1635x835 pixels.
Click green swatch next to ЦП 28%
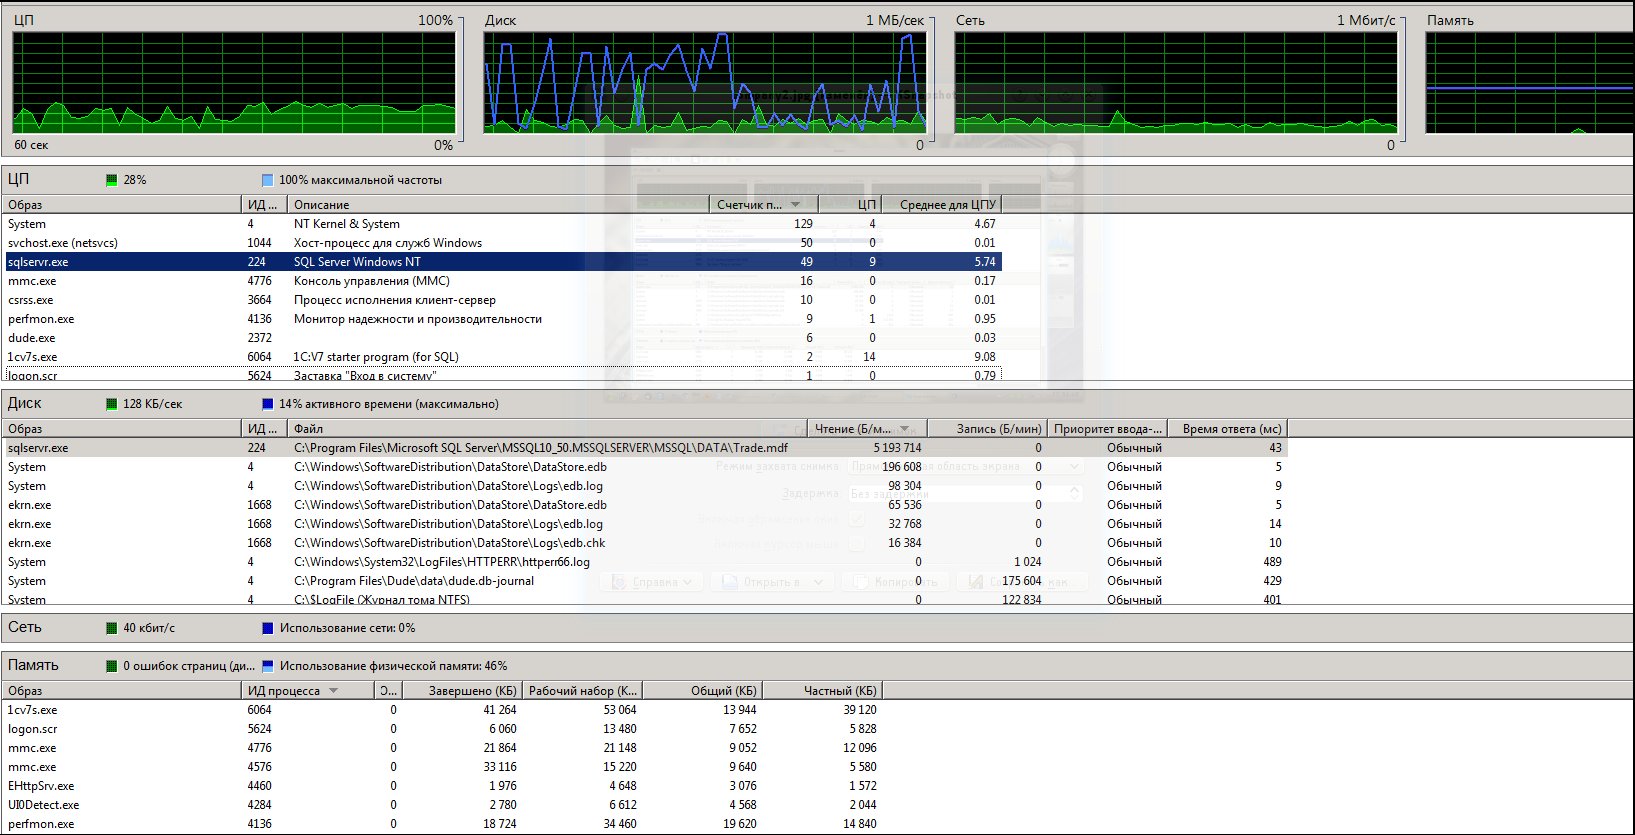click(x=112, y=180)
